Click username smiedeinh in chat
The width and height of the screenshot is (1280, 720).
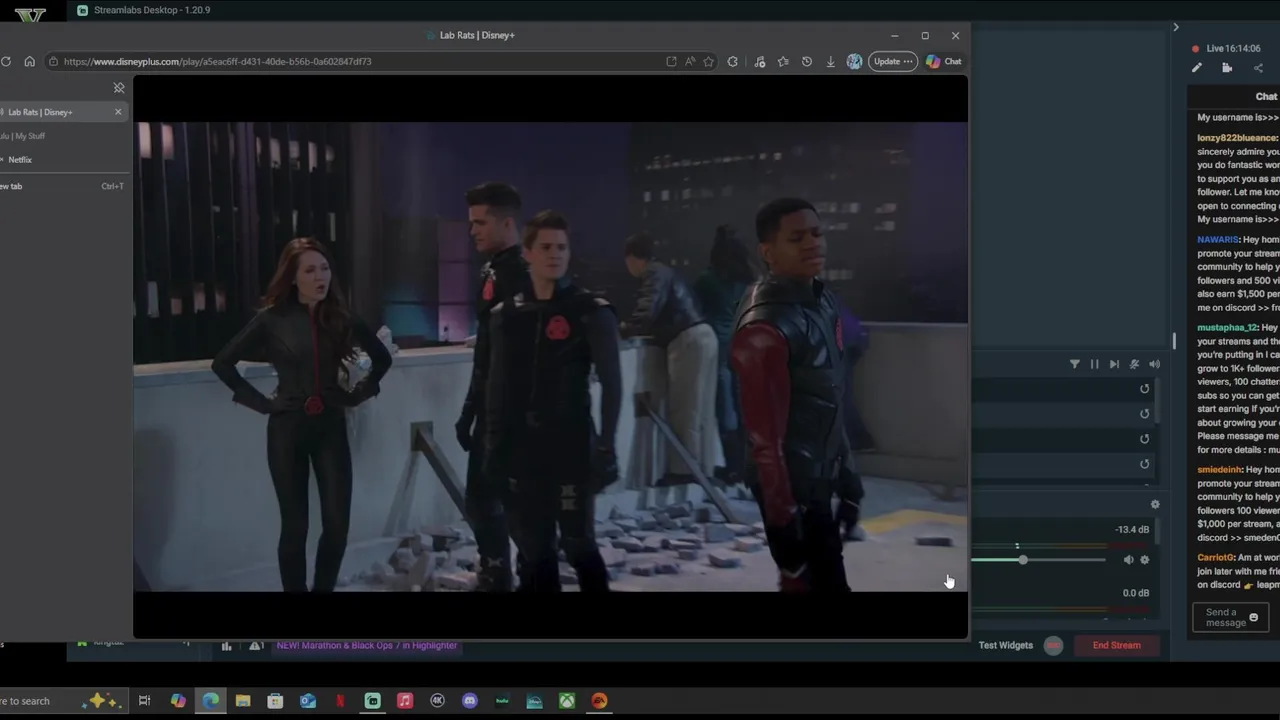coord(1219,470)
